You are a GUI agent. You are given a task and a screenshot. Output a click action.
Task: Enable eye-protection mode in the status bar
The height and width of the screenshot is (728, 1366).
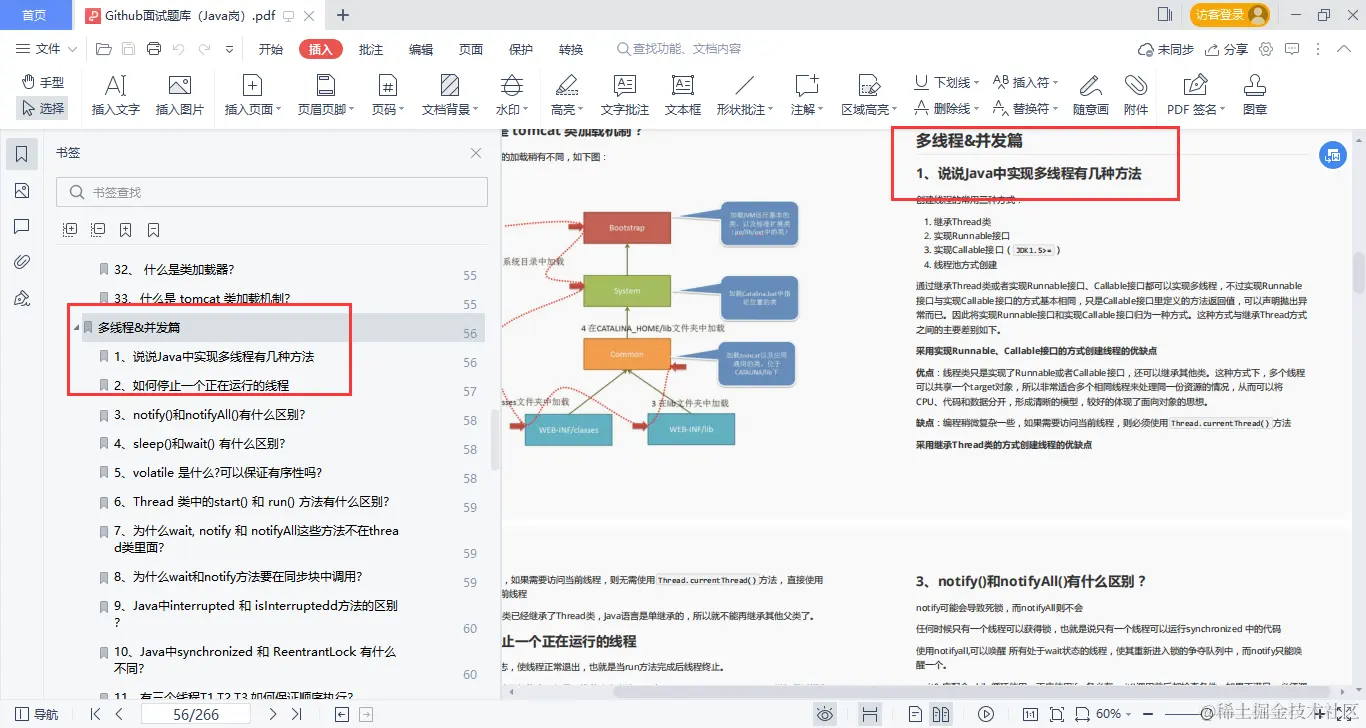tap(824, 714)
